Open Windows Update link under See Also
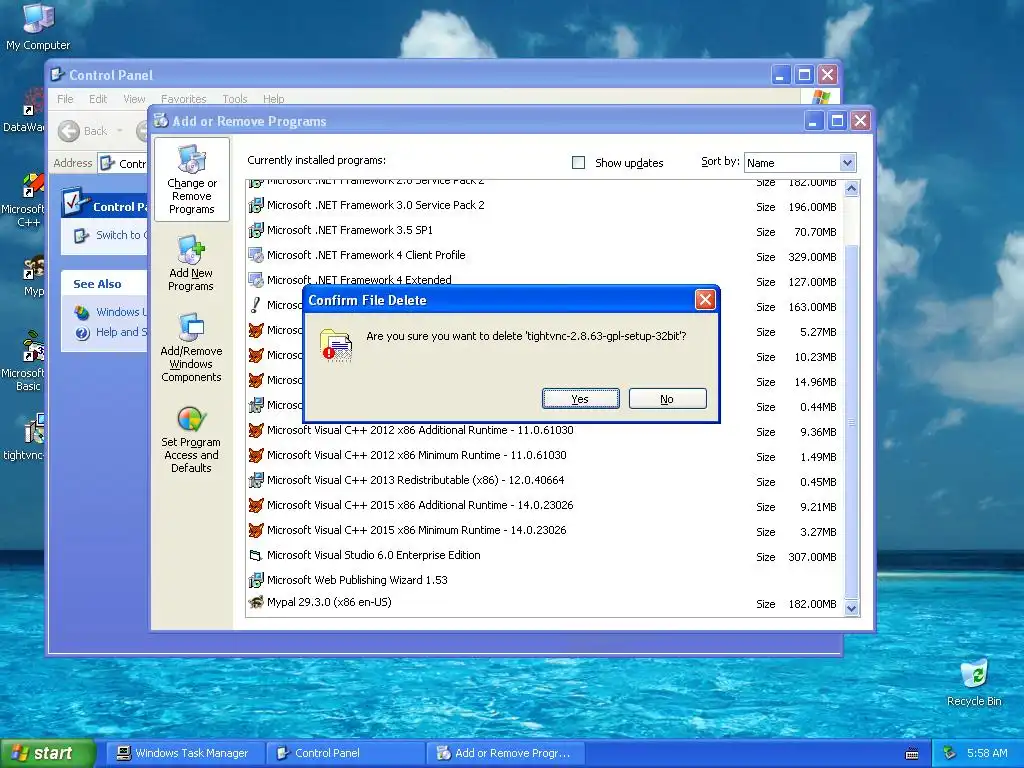The height and width of the screenshot is (768, 1024). [111, 312]
